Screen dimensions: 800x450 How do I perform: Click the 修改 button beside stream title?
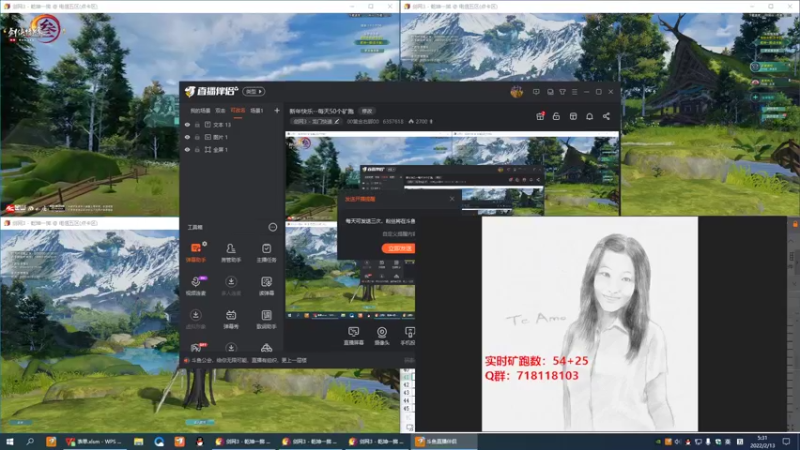(367, 111)
